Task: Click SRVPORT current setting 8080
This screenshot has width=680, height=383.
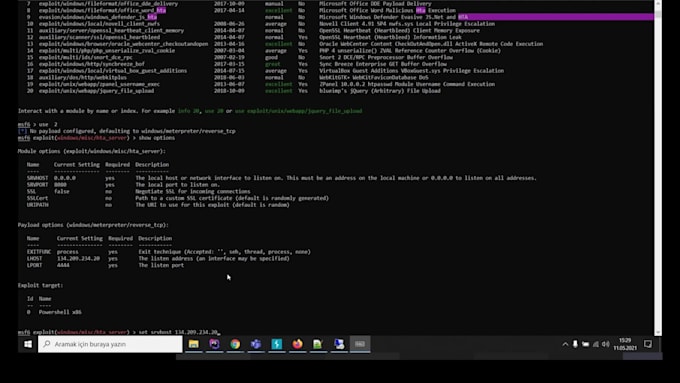Action: point(60,185)
